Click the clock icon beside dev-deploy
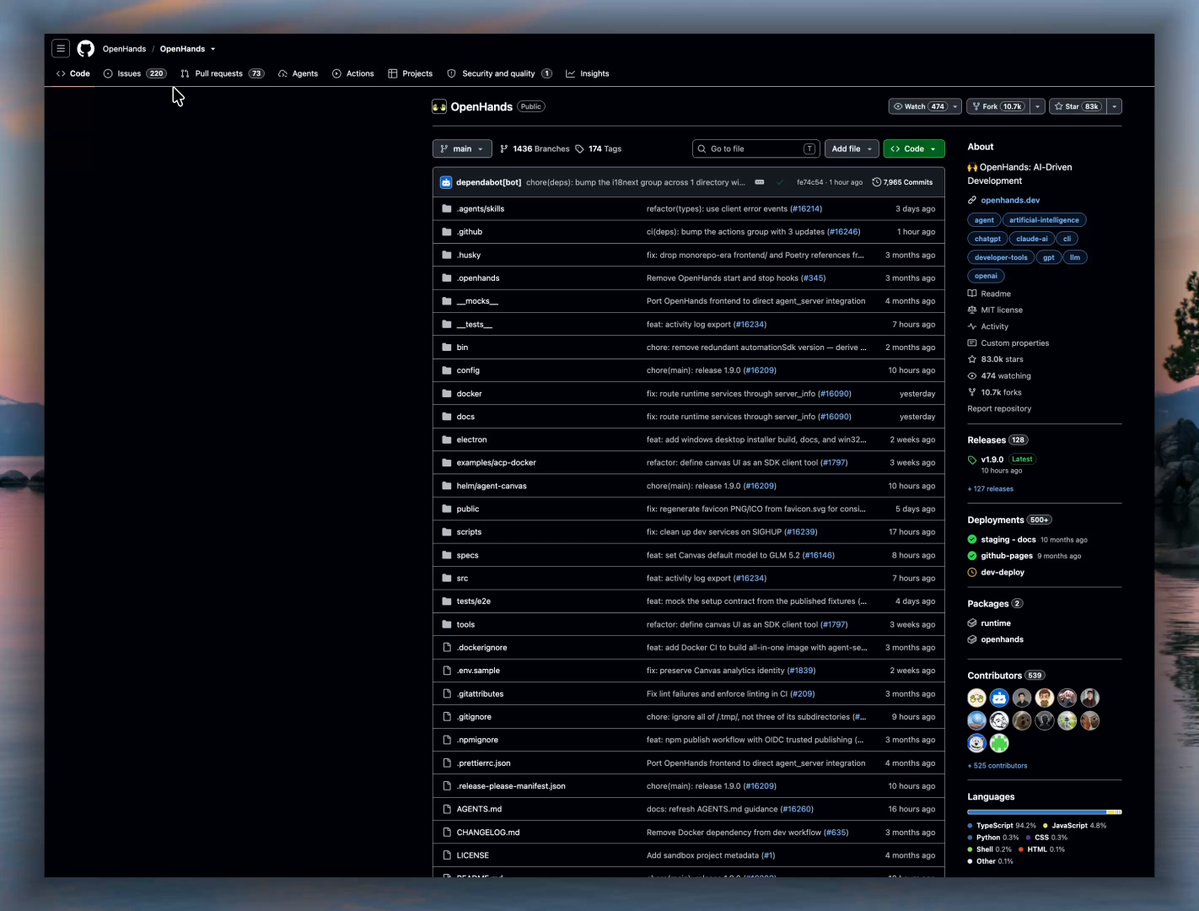The height and width of the screenshot is (911, 1199). (972, 572)
